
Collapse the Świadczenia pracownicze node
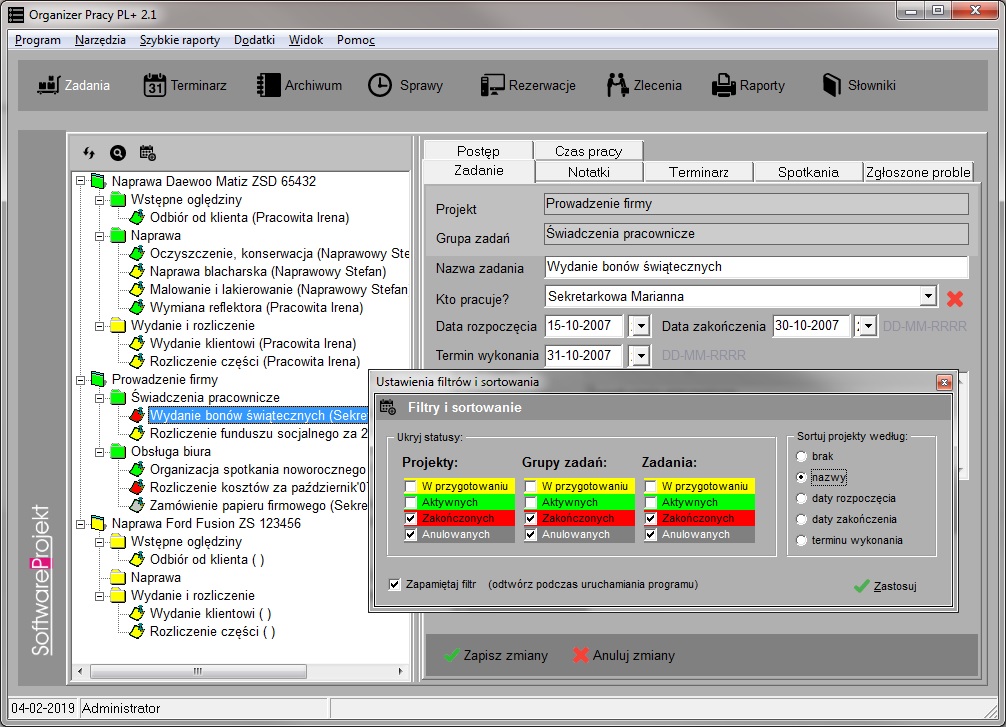100,398
